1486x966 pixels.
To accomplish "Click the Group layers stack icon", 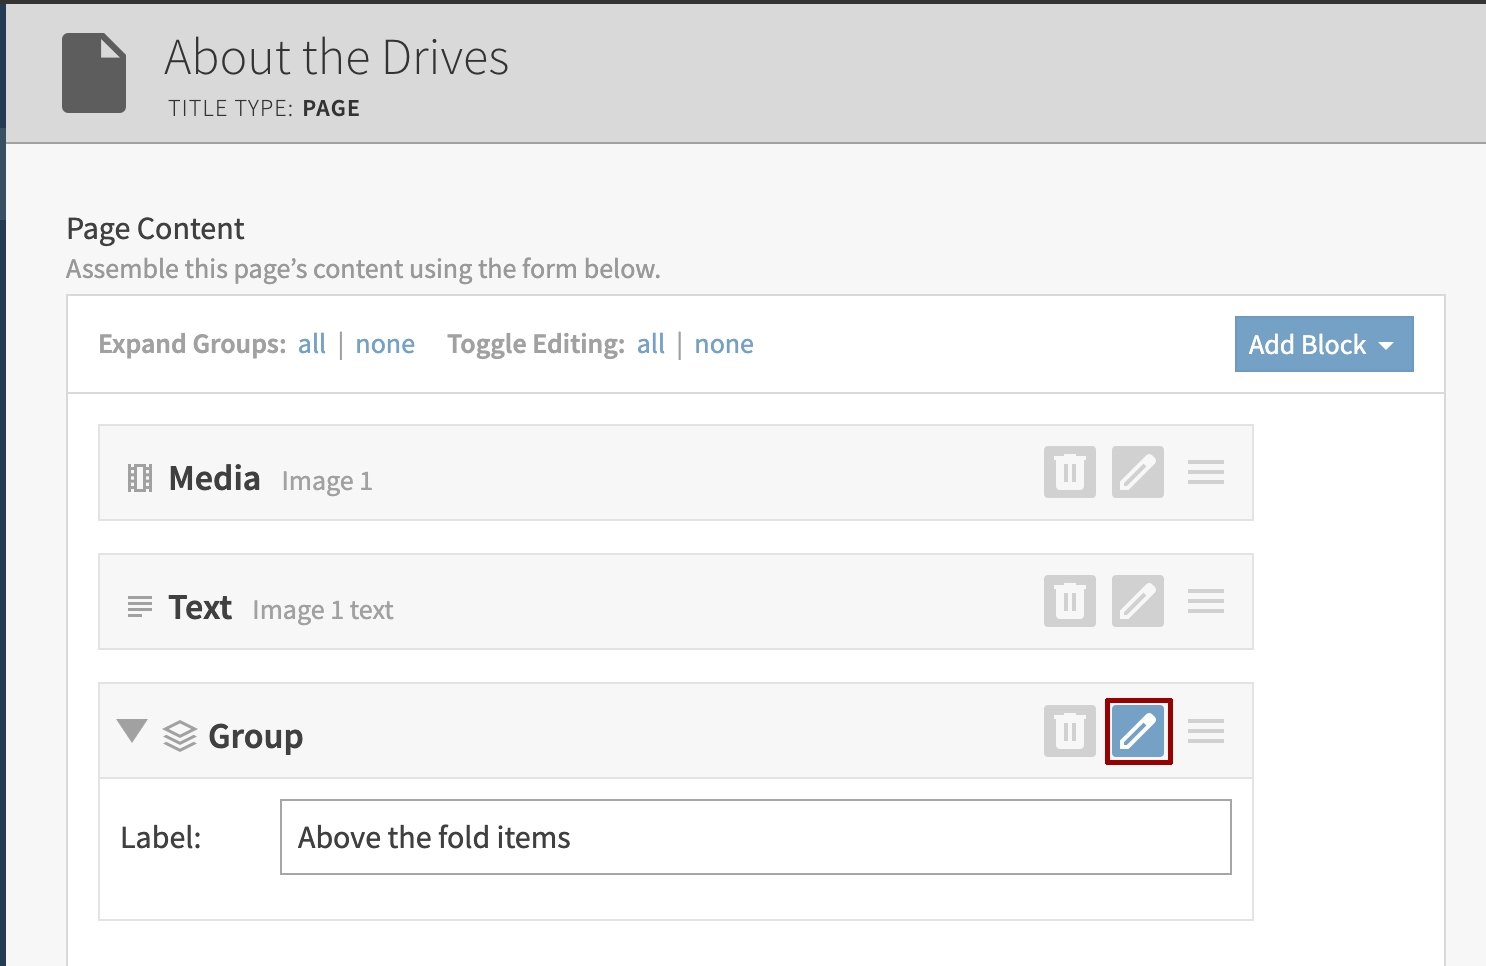I will 180,736.
